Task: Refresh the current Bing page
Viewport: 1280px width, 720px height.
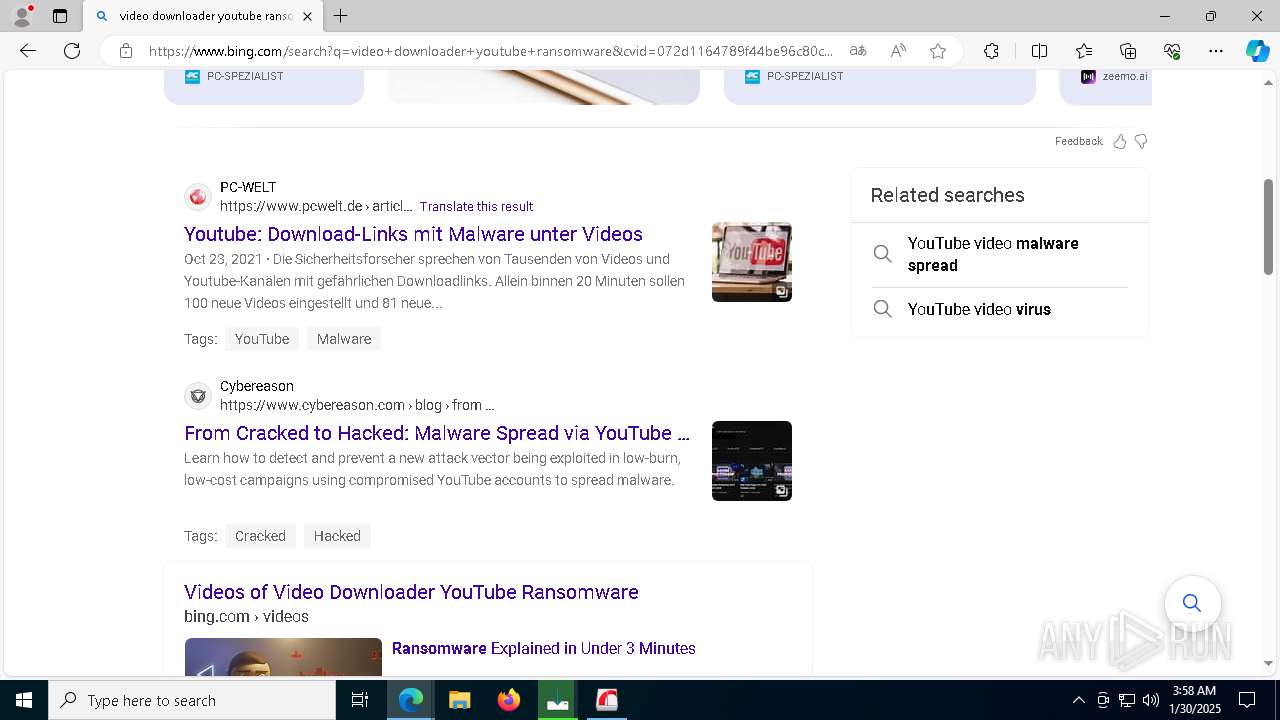Action: pos(72,51)
